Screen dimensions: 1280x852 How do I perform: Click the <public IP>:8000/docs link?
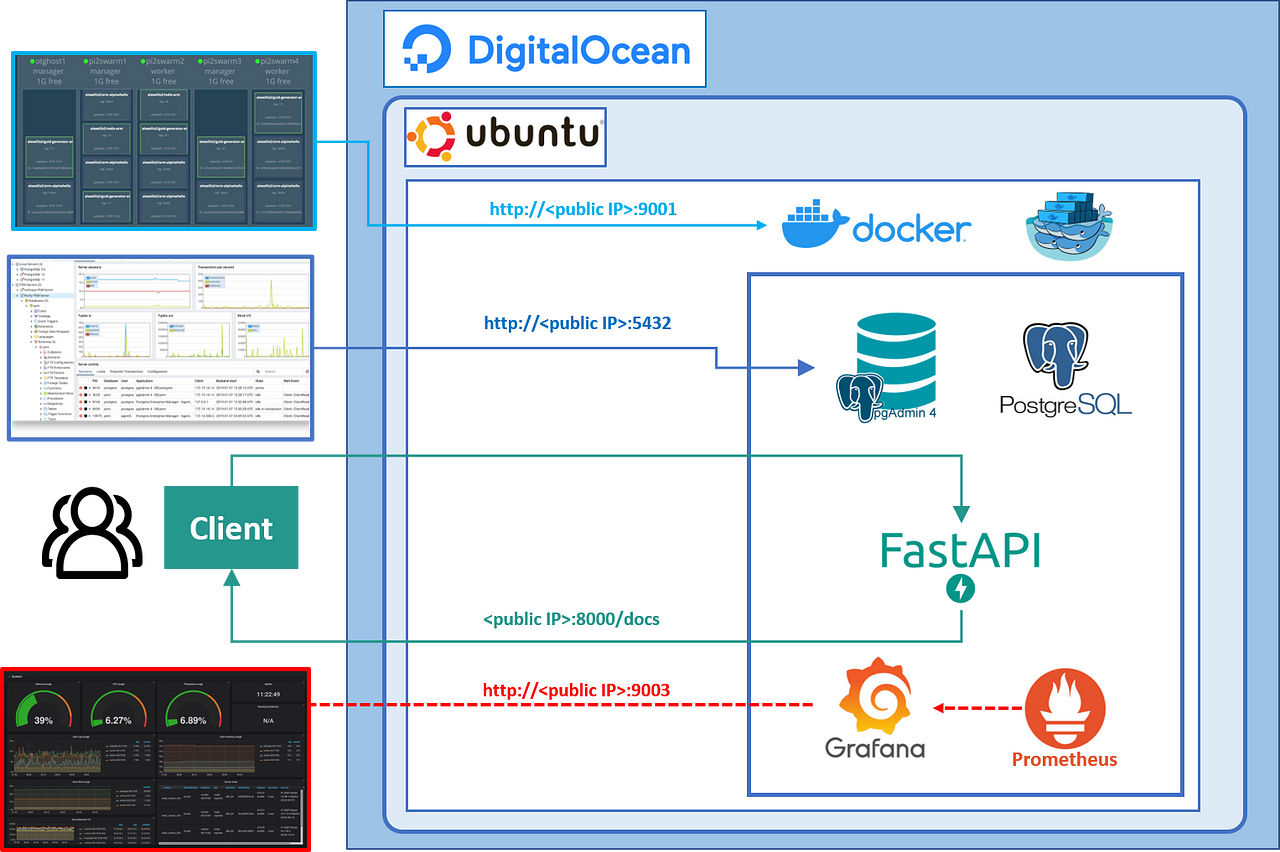pyautogui.click(x=571, y=620)
